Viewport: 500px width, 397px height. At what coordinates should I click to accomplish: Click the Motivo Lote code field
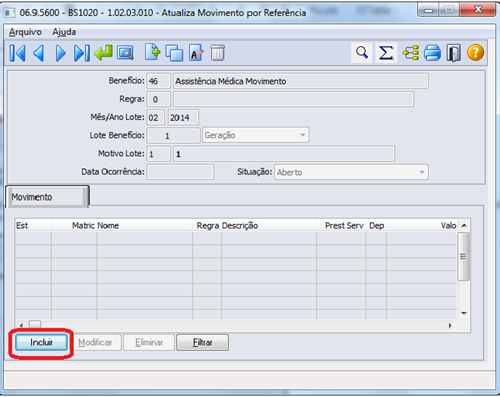[159, 154]
